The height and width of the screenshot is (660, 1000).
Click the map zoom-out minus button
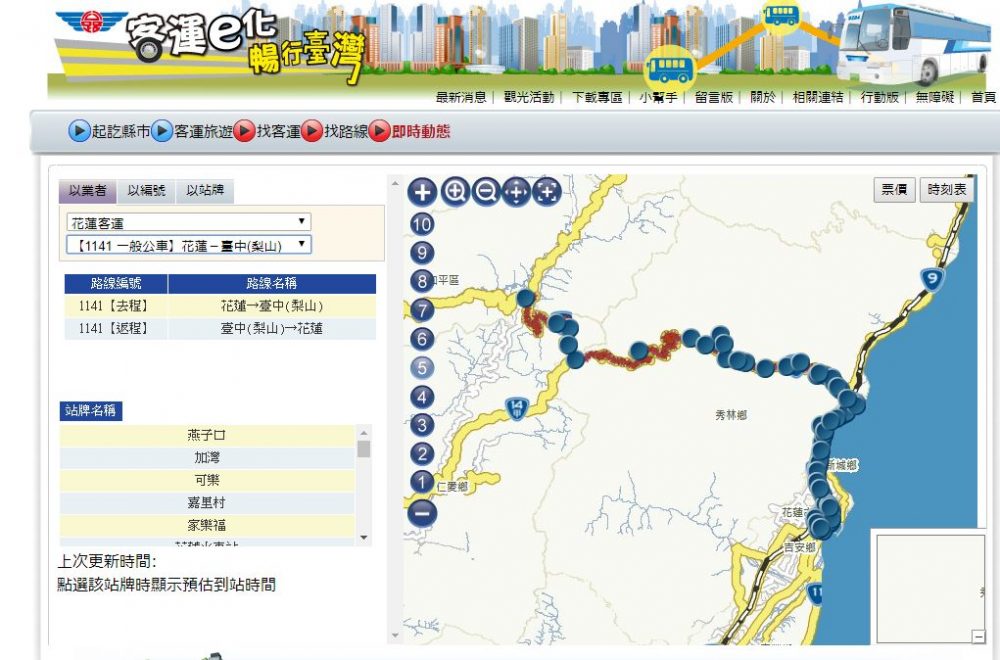422,513
